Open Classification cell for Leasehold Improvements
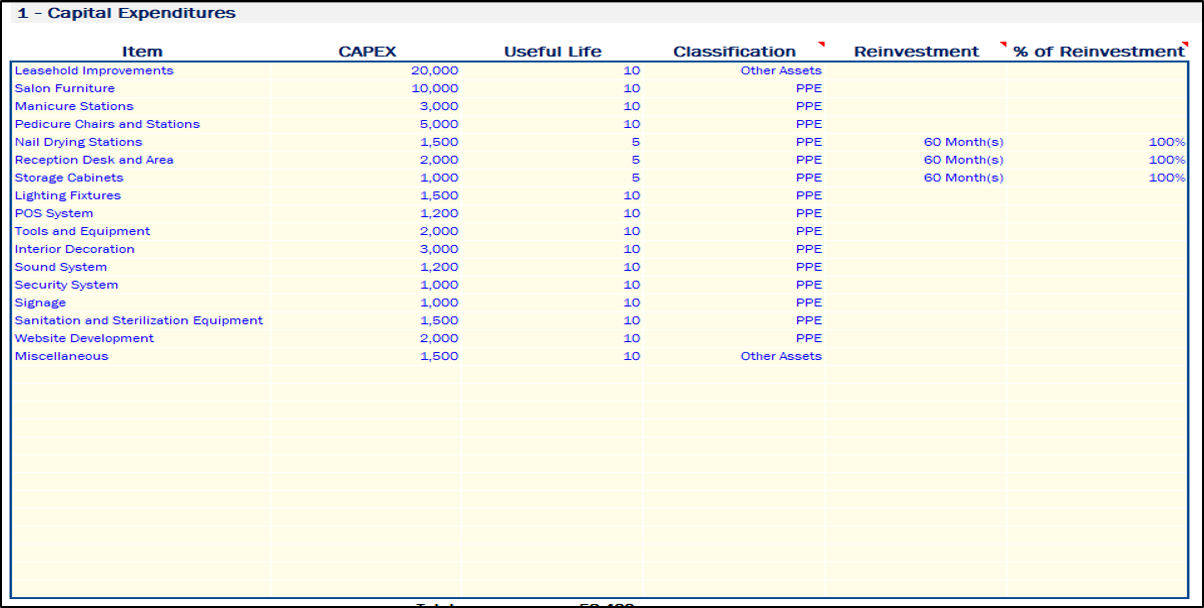Screen dimensions: 1204x608 (780, 71)
